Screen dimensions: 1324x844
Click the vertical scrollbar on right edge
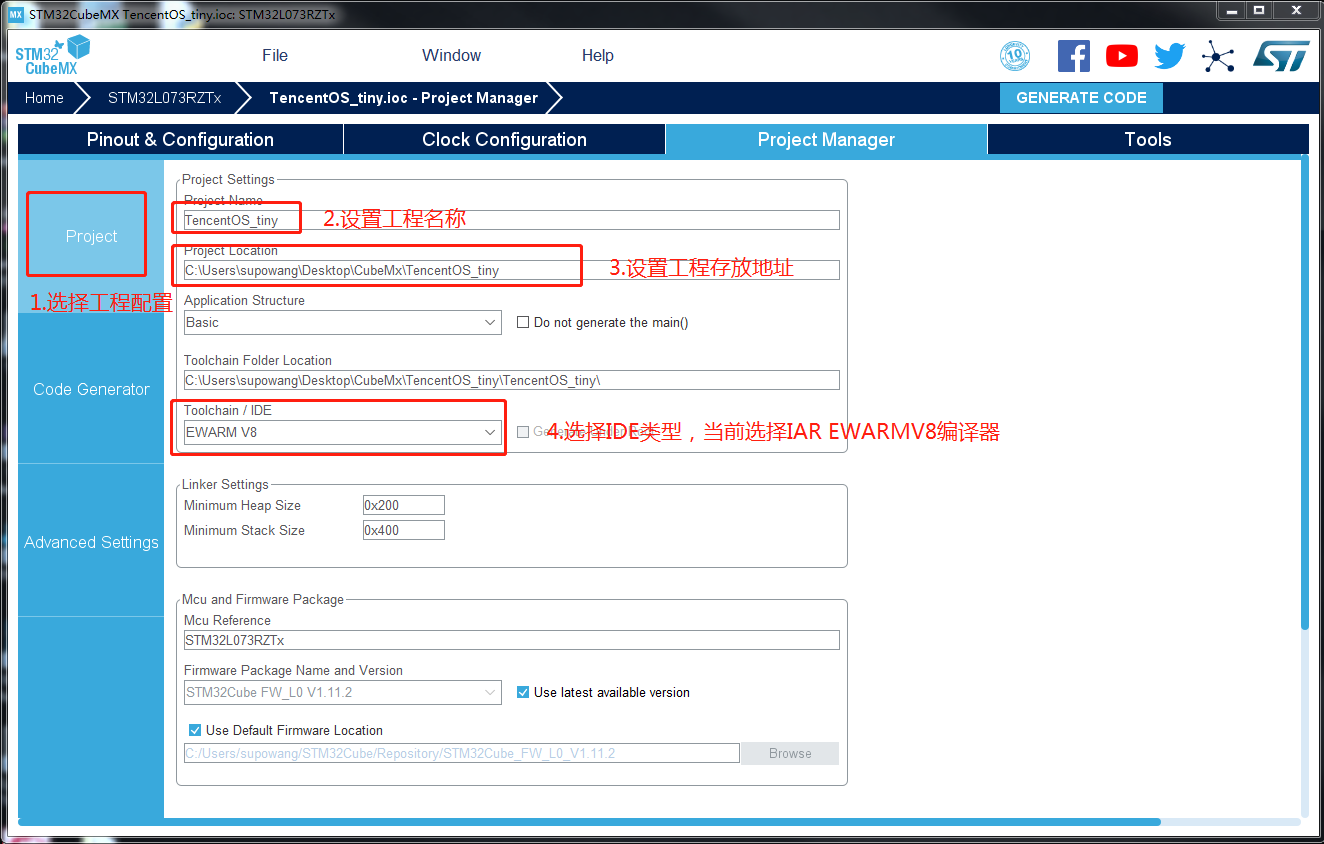tap(1304, 400)
